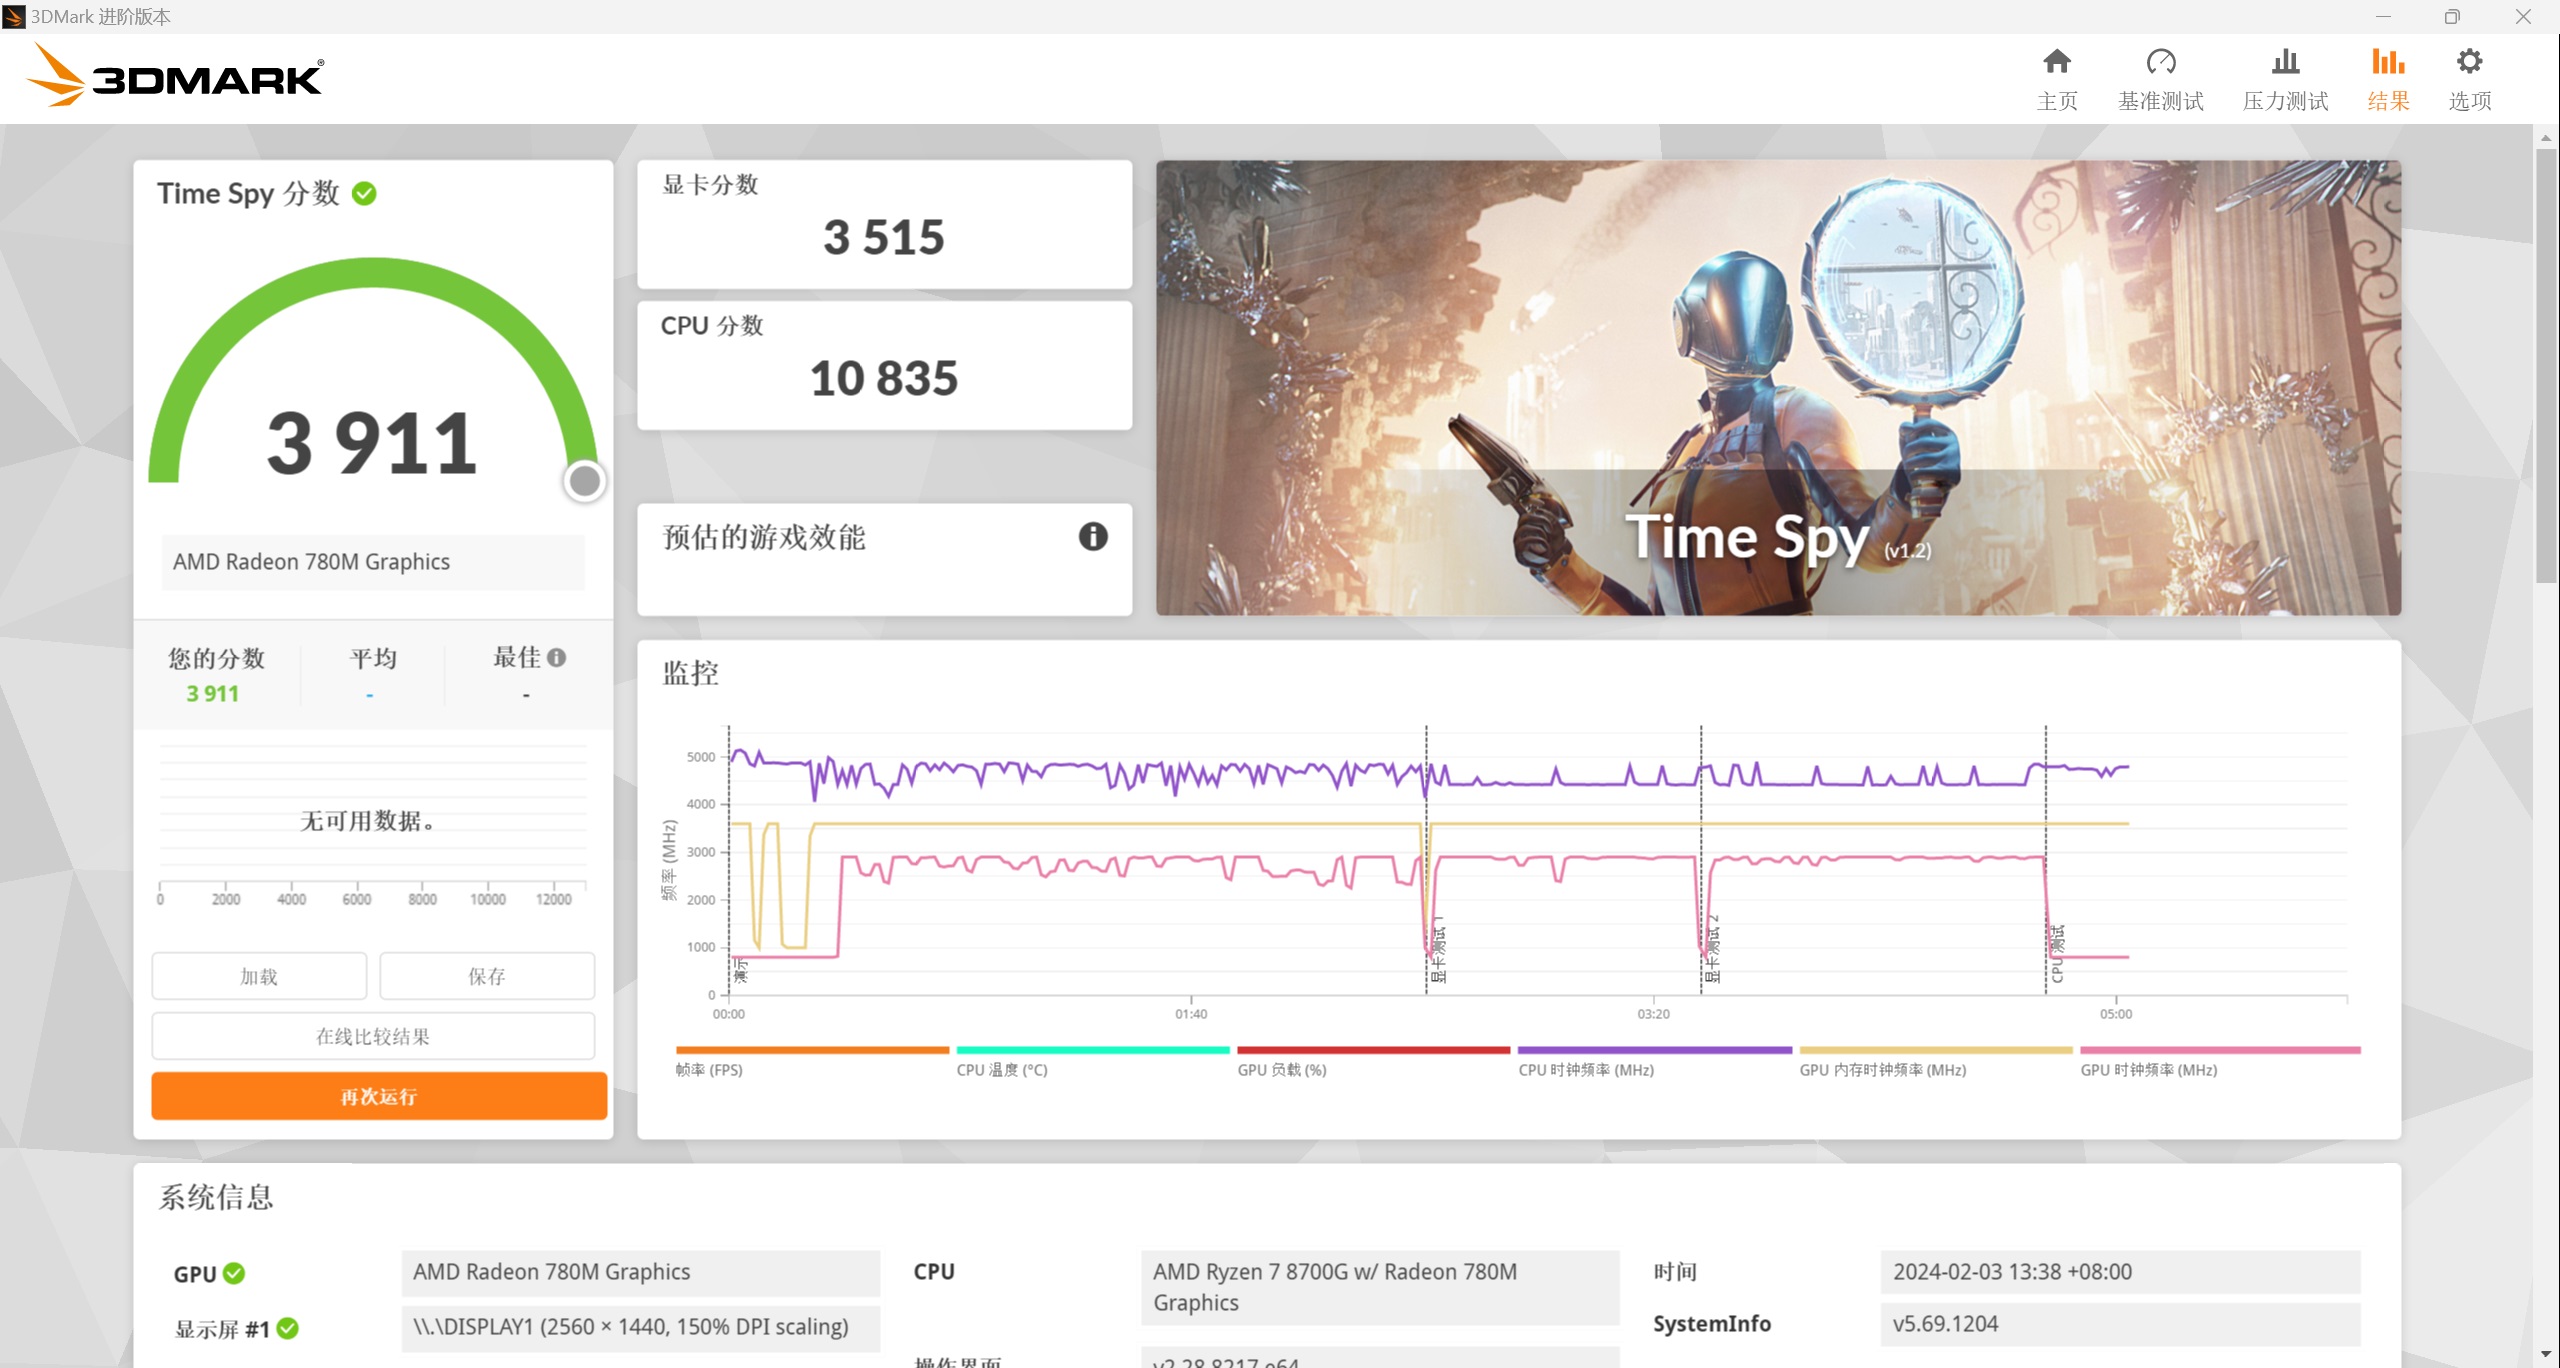
Task: Toggle the GPU 负载 (%) legend series
Action: tap(1373, 1062)
